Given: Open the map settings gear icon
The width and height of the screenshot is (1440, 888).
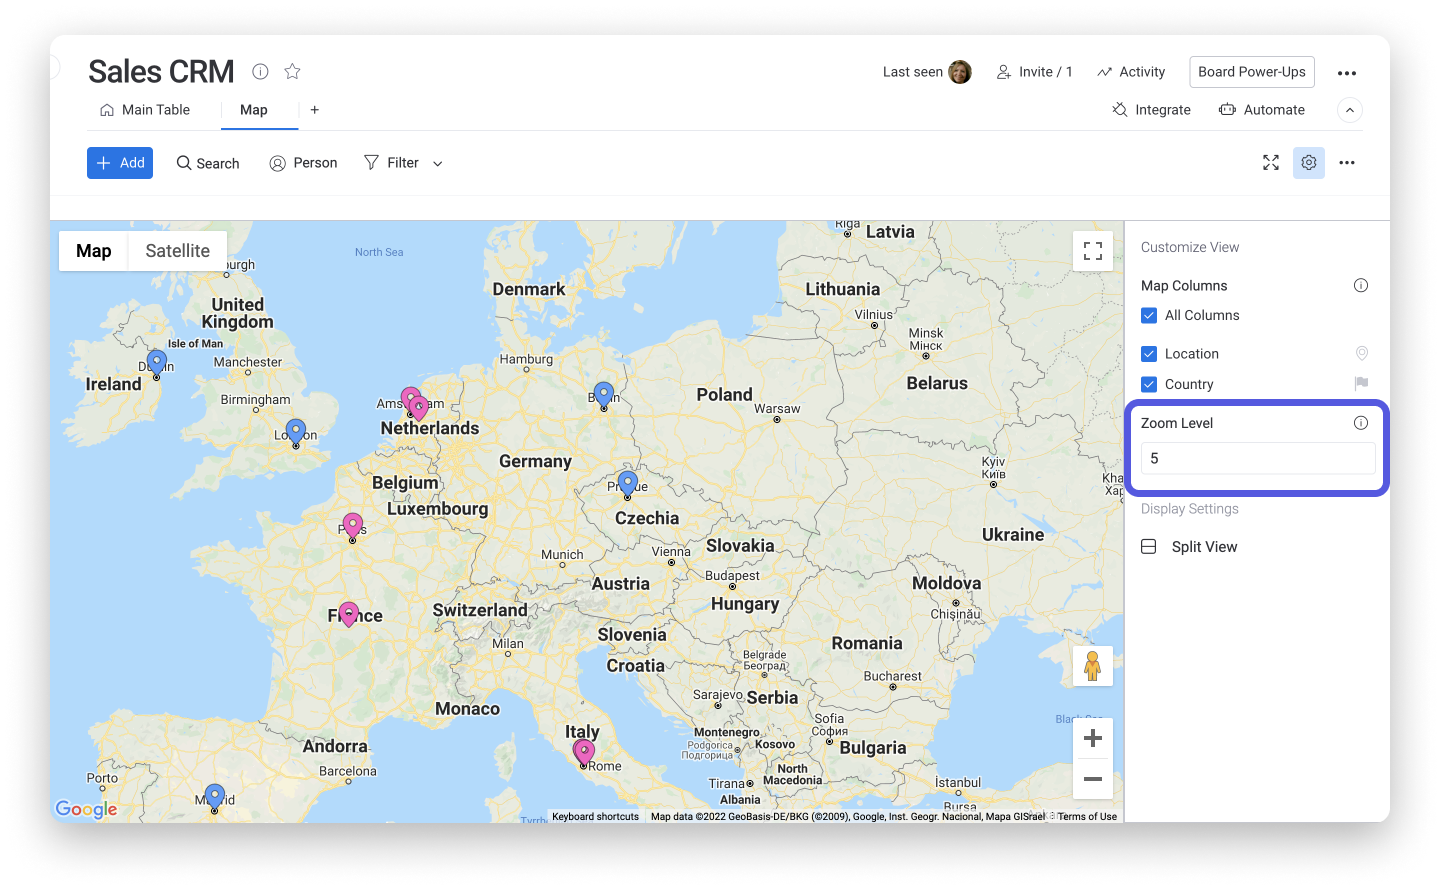Looking at the screenshot, I should click(1309, 162).
